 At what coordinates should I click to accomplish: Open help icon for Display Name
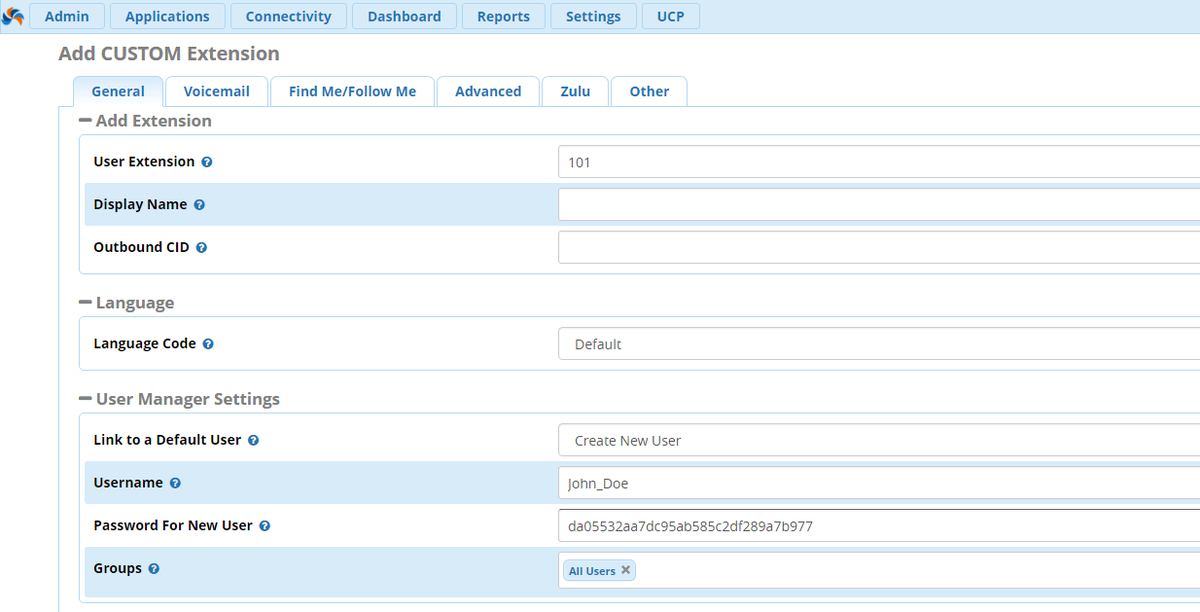(199, 205)
